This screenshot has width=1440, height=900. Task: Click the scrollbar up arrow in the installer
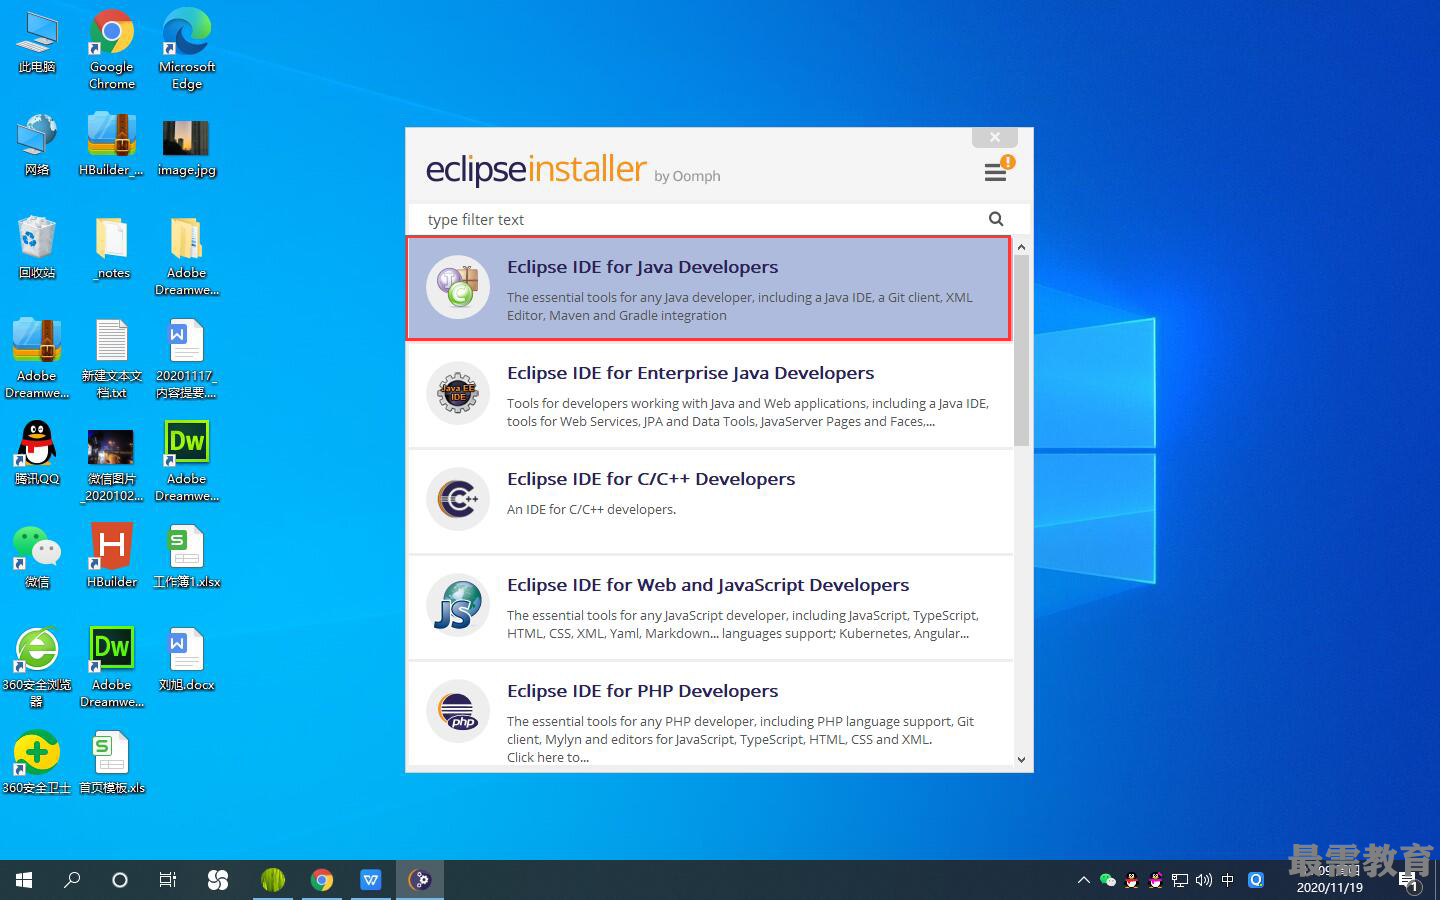(x=1021, y=247)
